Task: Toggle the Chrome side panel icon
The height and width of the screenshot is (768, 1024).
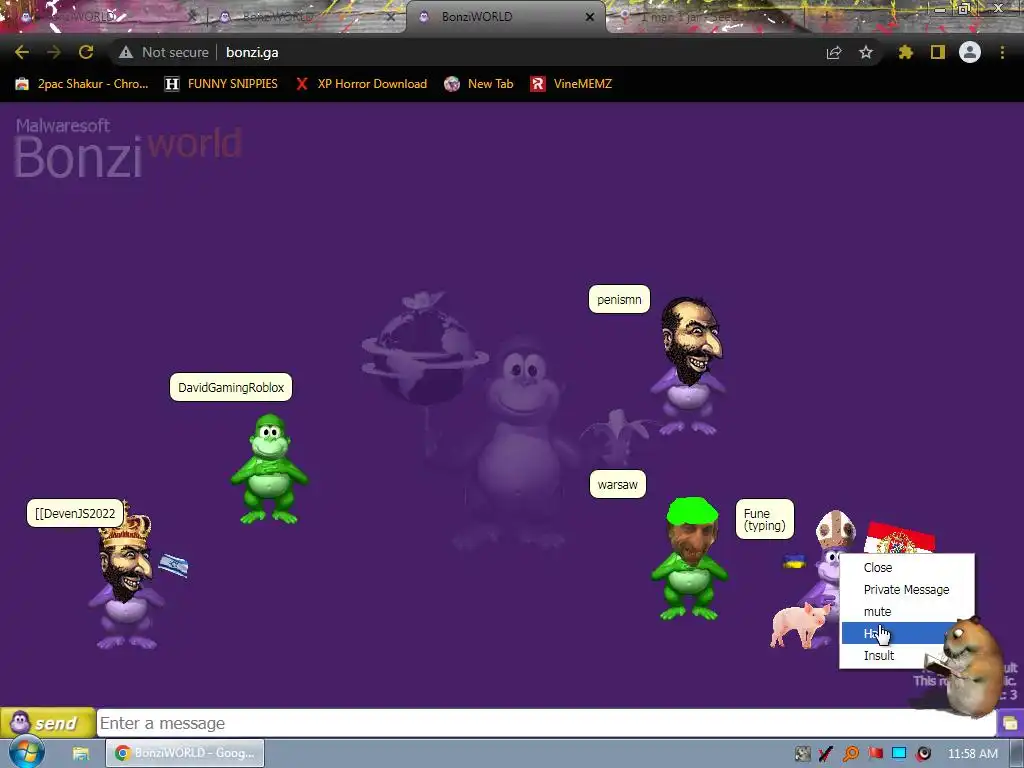Action: click(938, 52)
